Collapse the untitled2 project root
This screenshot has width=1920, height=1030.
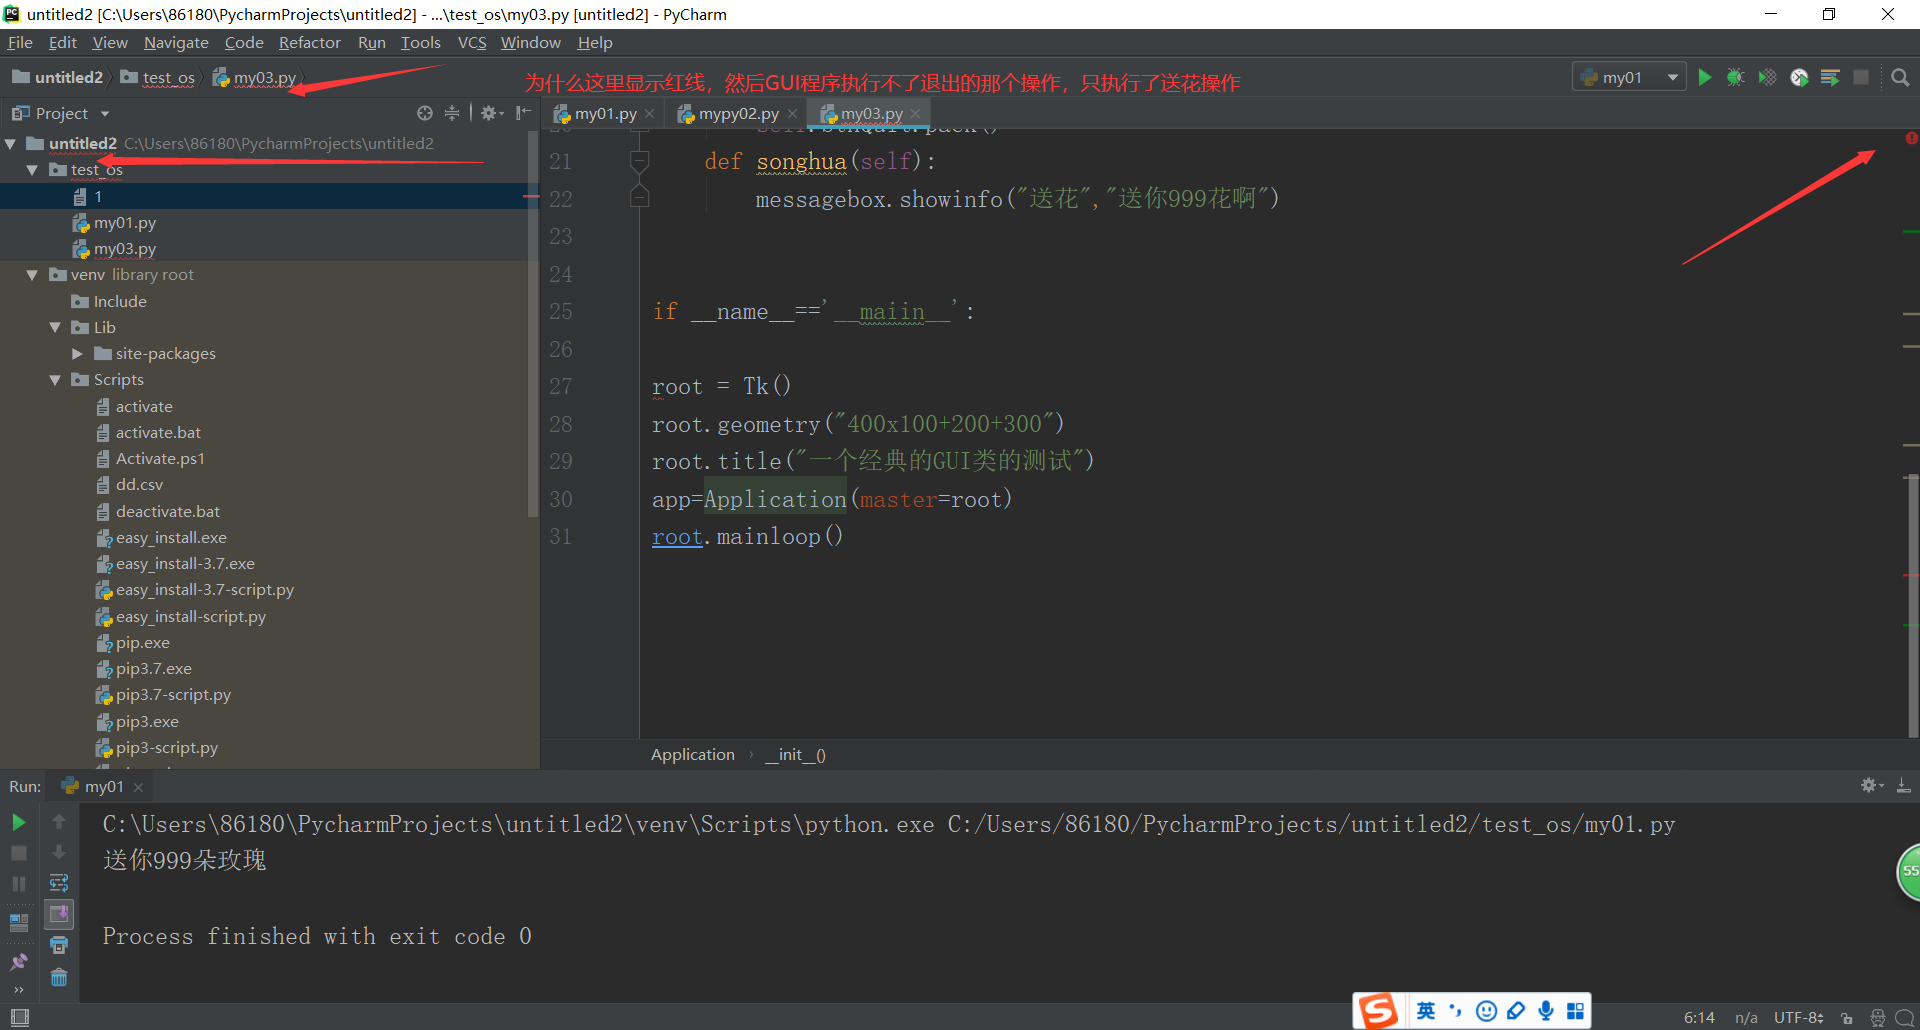[x=11, y=143]
